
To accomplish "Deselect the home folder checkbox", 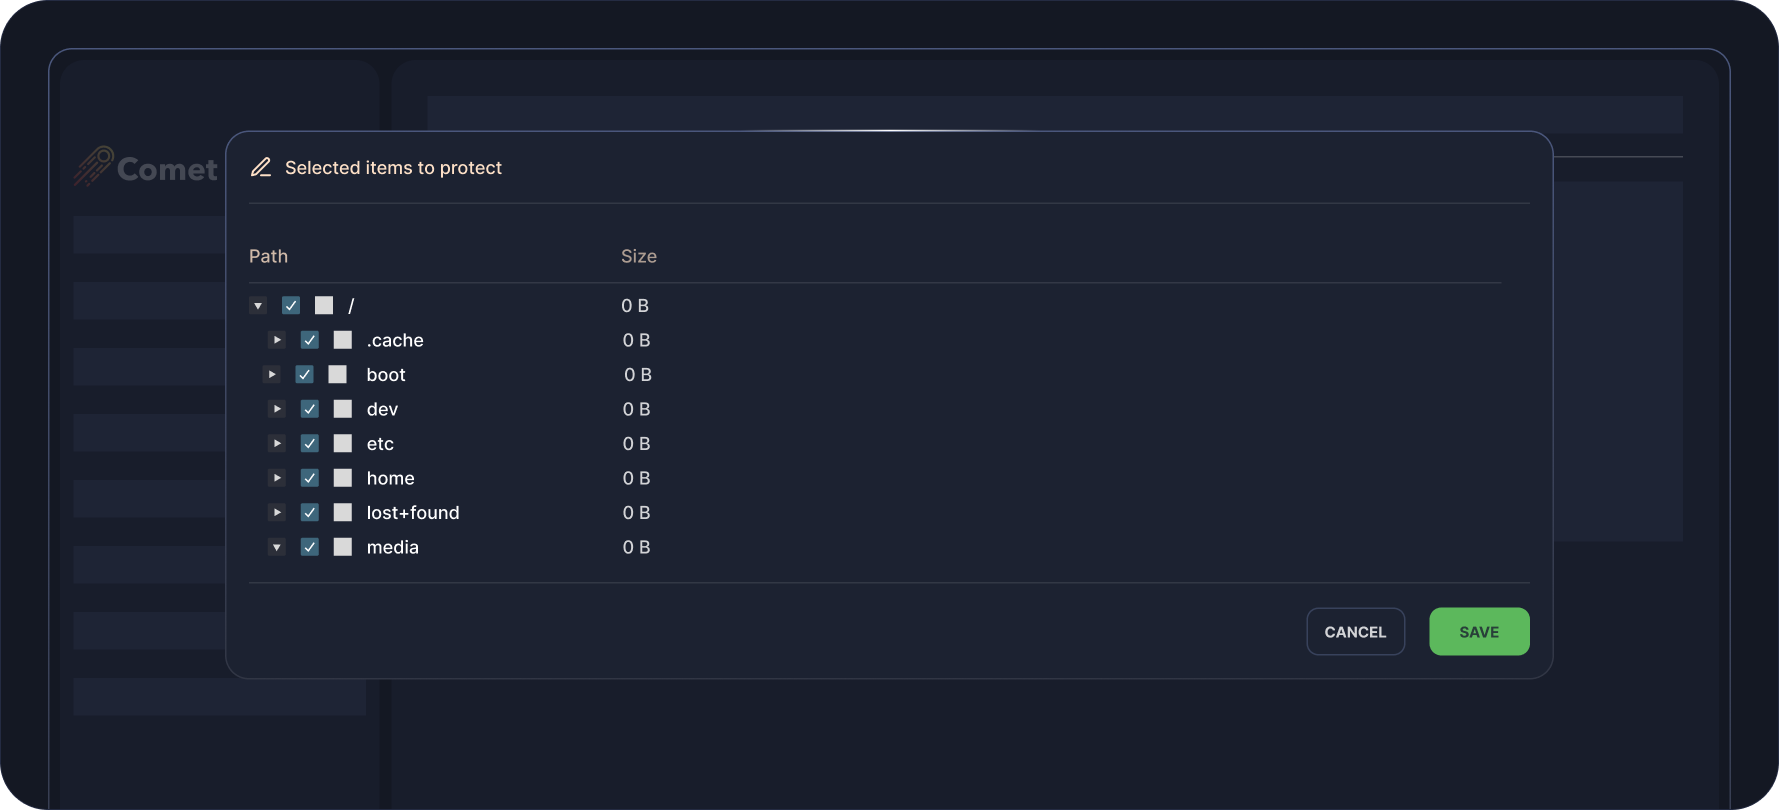I will [310, 478].
